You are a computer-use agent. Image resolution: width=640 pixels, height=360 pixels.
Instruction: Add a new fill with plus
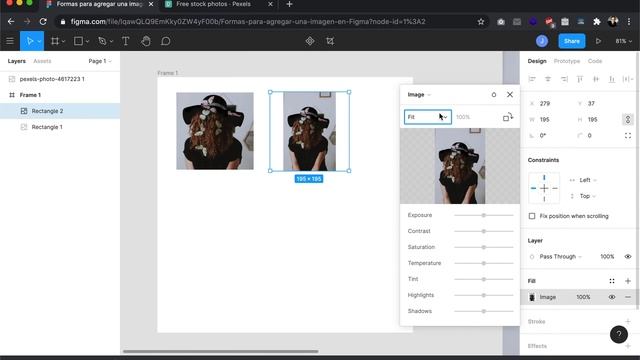(628, 281)
